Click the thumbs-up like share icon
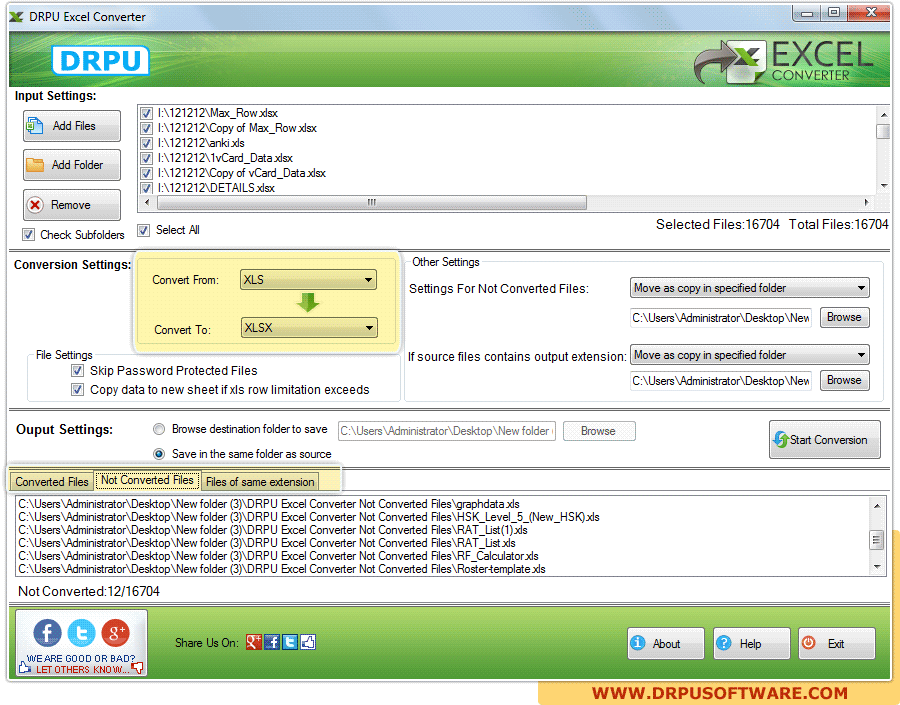Image resolution: width=900 pixels, height=705 pixels. pyautogui.click(x=308, y=642)
